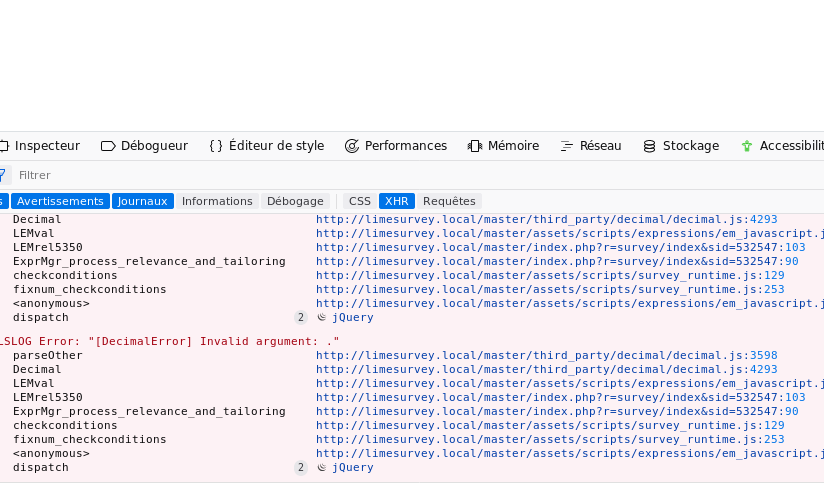The width and height of the screenshot is (824, 484).
Task: Enable the CSS message filter
Action: tap(359, 201)
